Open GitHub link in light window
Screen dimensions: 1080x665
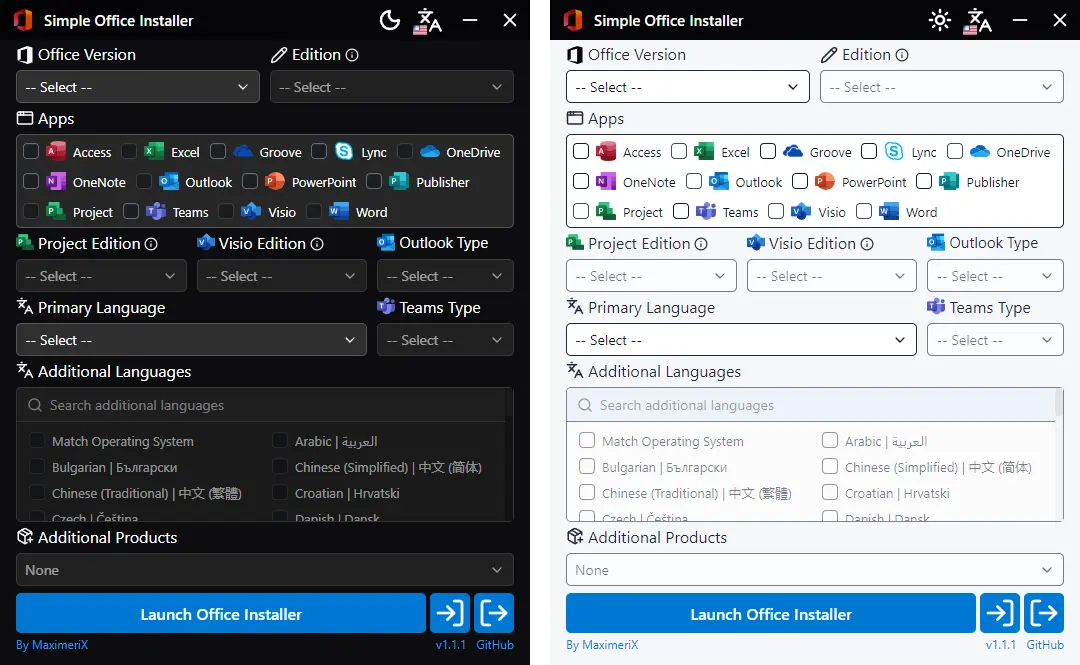click(x=1045, y=645)
